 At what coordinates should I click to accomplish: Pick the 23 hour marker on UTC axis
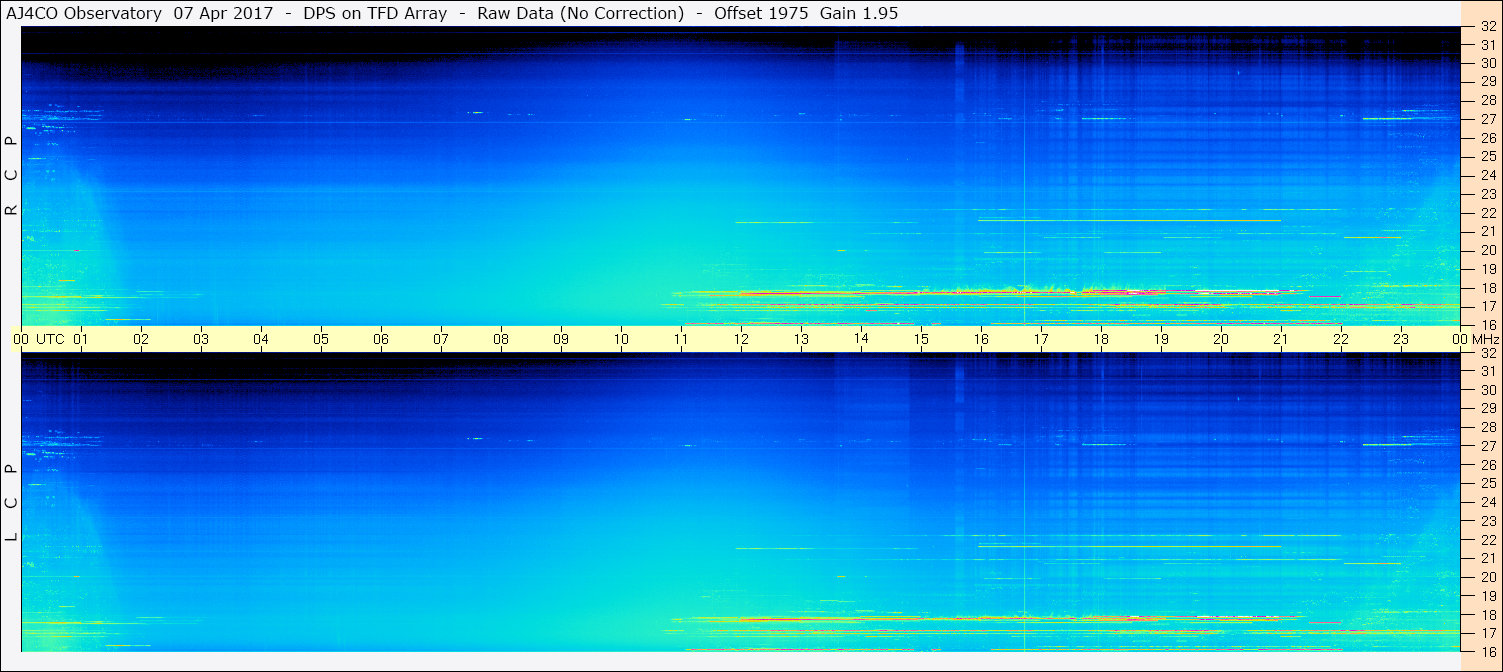(1401, 339)
